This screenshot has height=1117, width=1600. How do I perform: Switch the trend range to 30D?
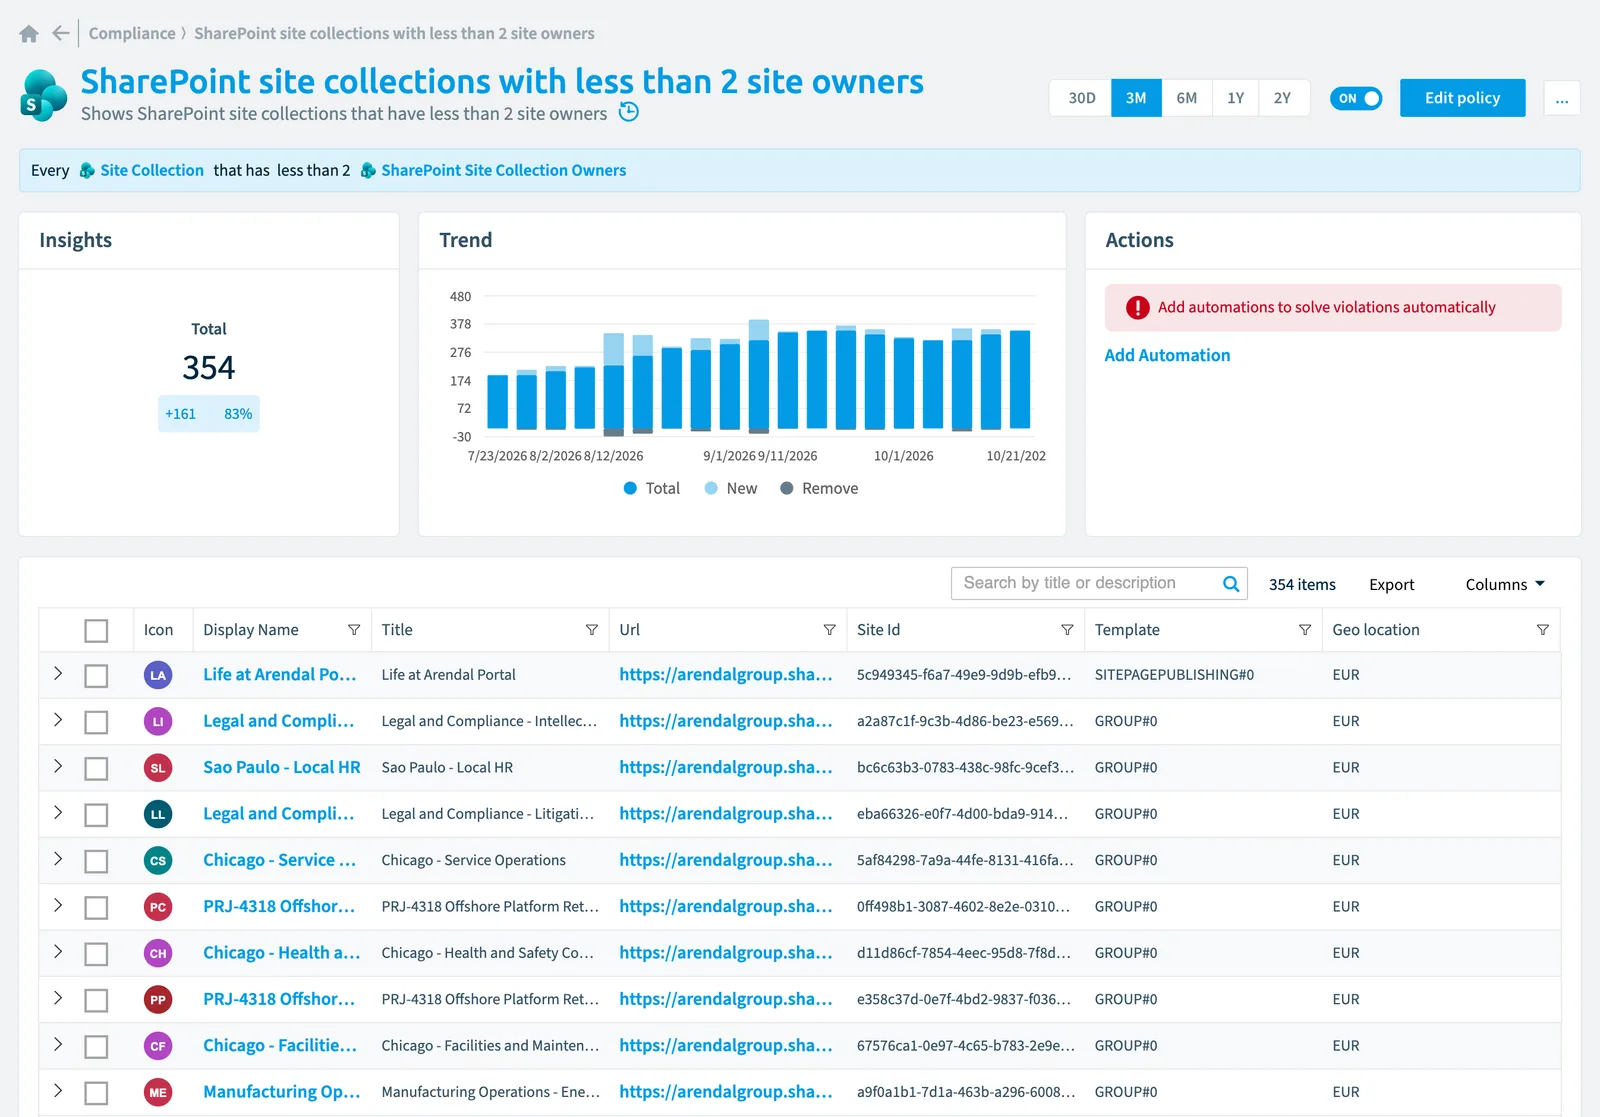pos(1081,98)
